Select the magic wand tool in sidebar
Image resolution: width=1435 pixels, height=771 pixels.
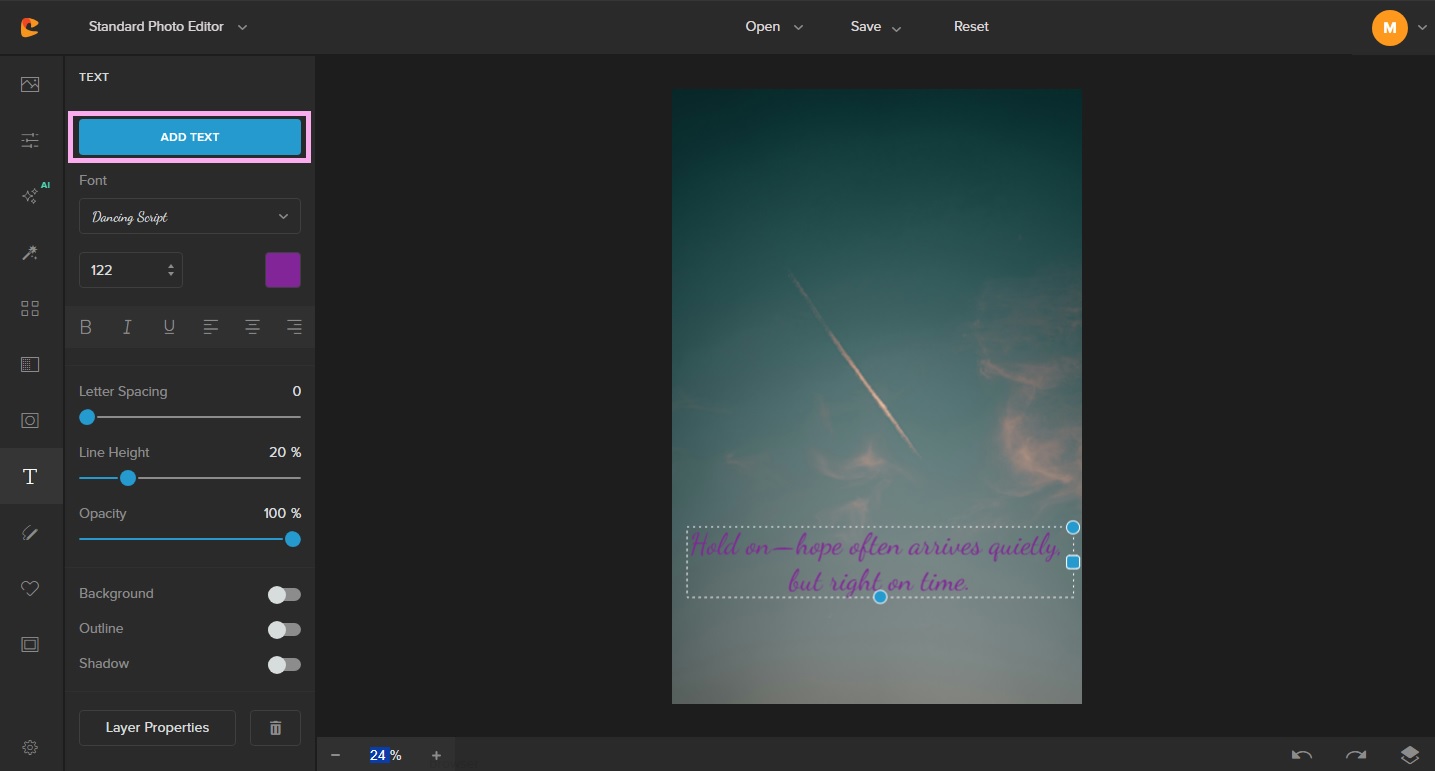click(x=30, y=253)
